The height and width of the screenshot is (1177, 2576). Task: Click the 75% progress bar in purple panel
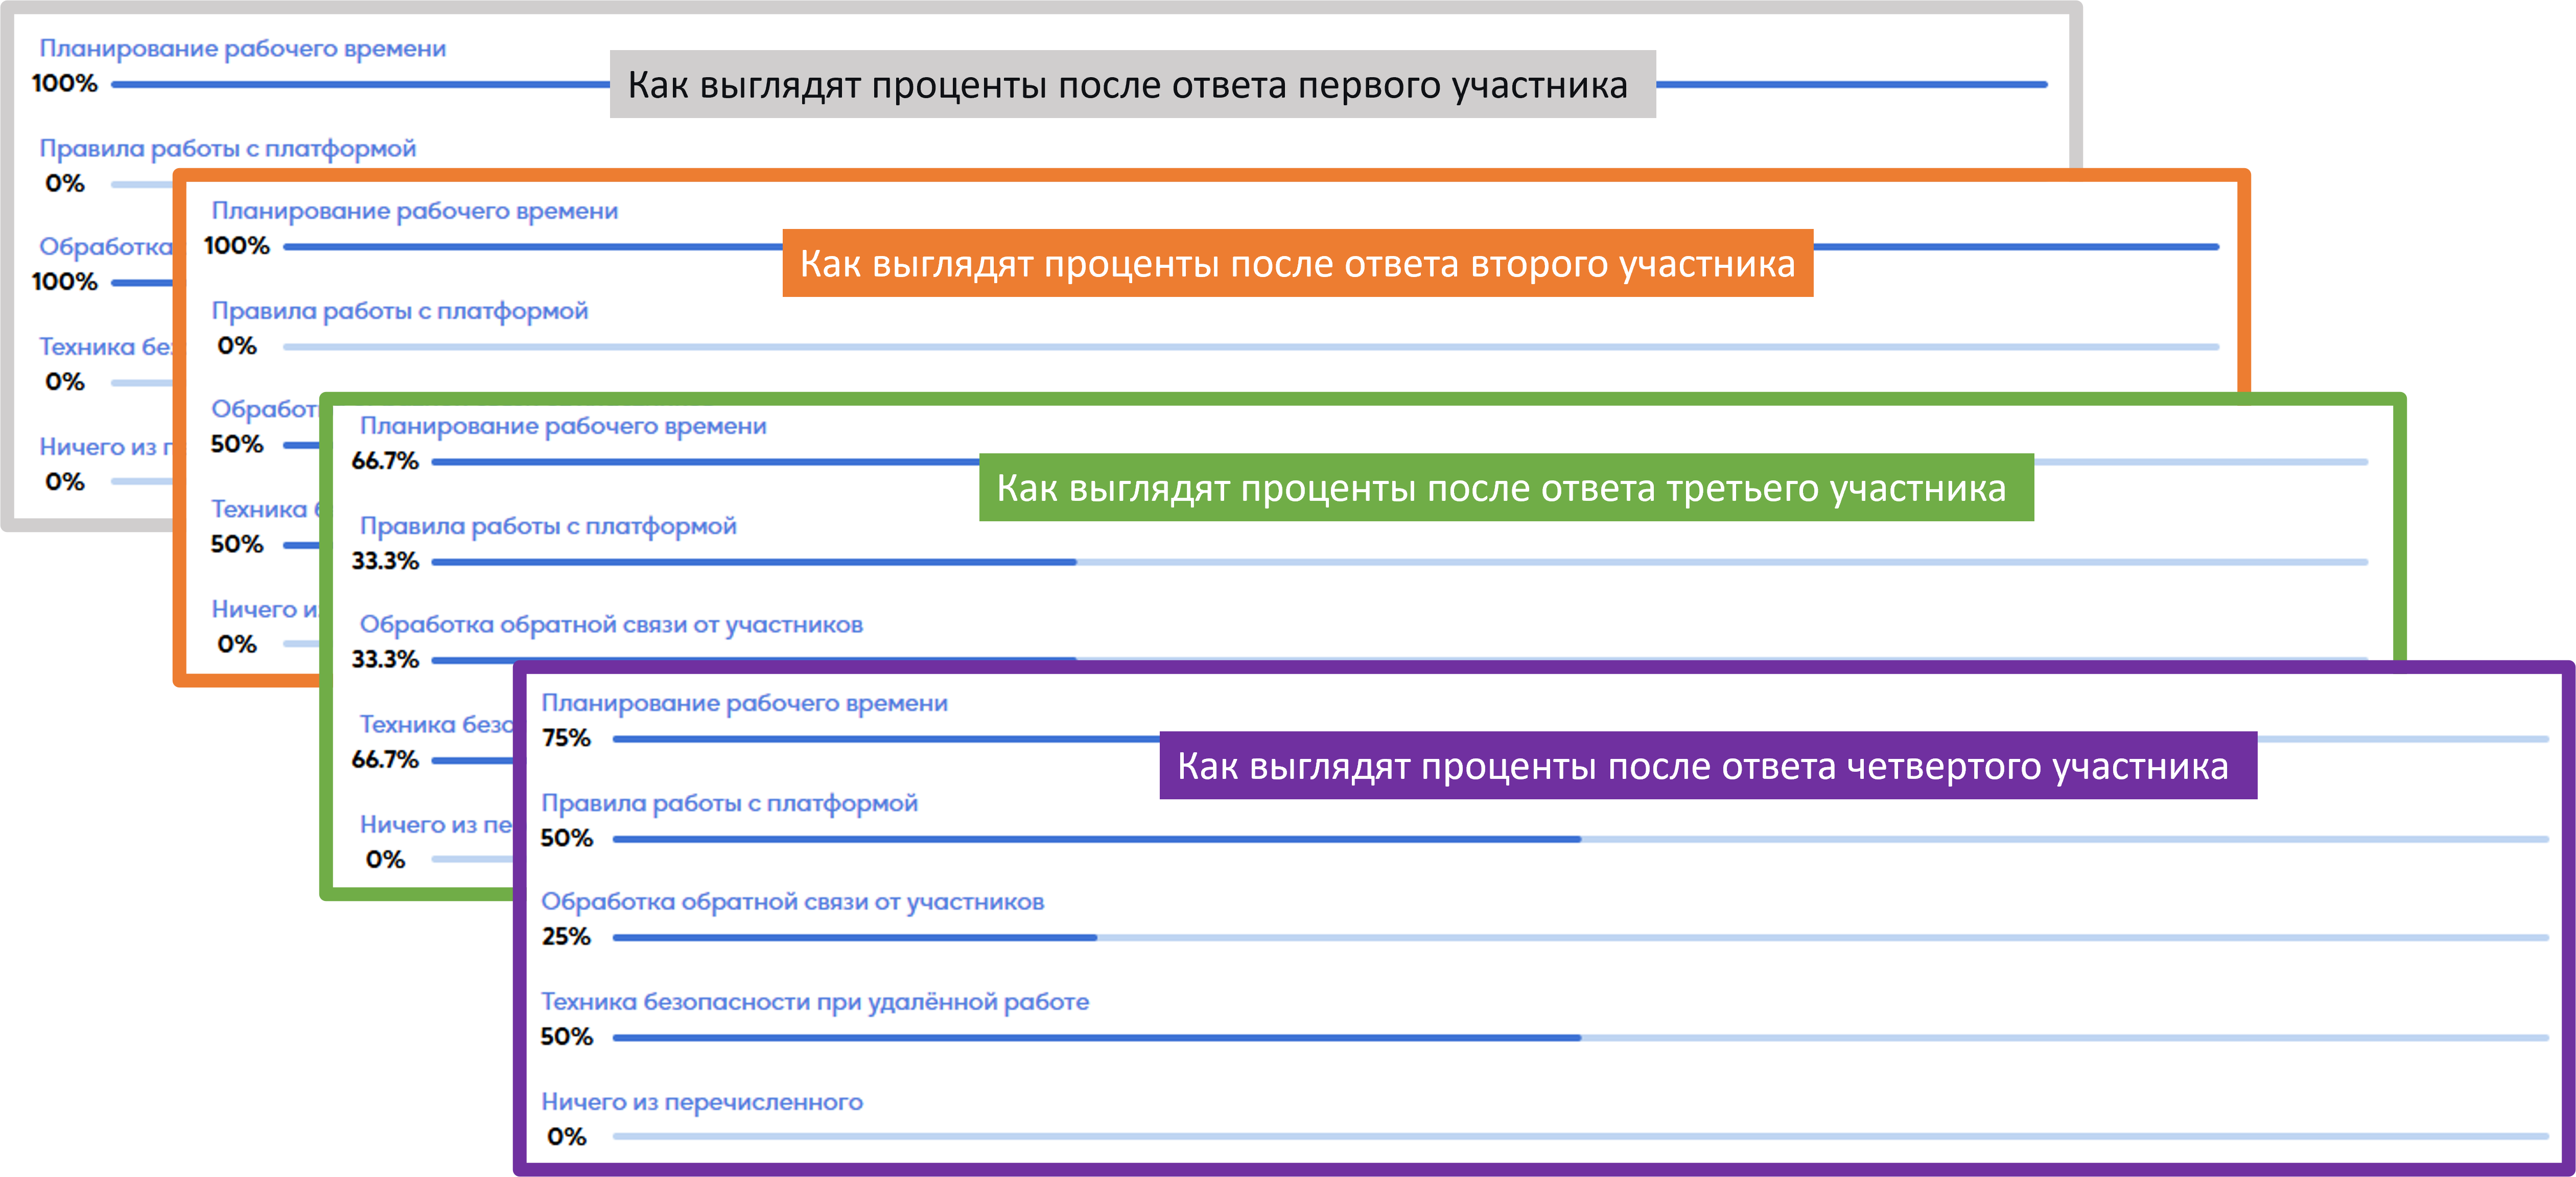[880, 739]
